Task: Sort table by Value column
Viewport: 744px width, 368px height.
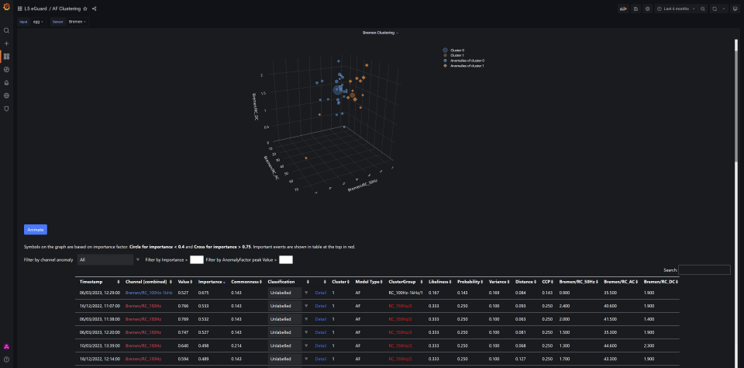Action: point(186,282)
